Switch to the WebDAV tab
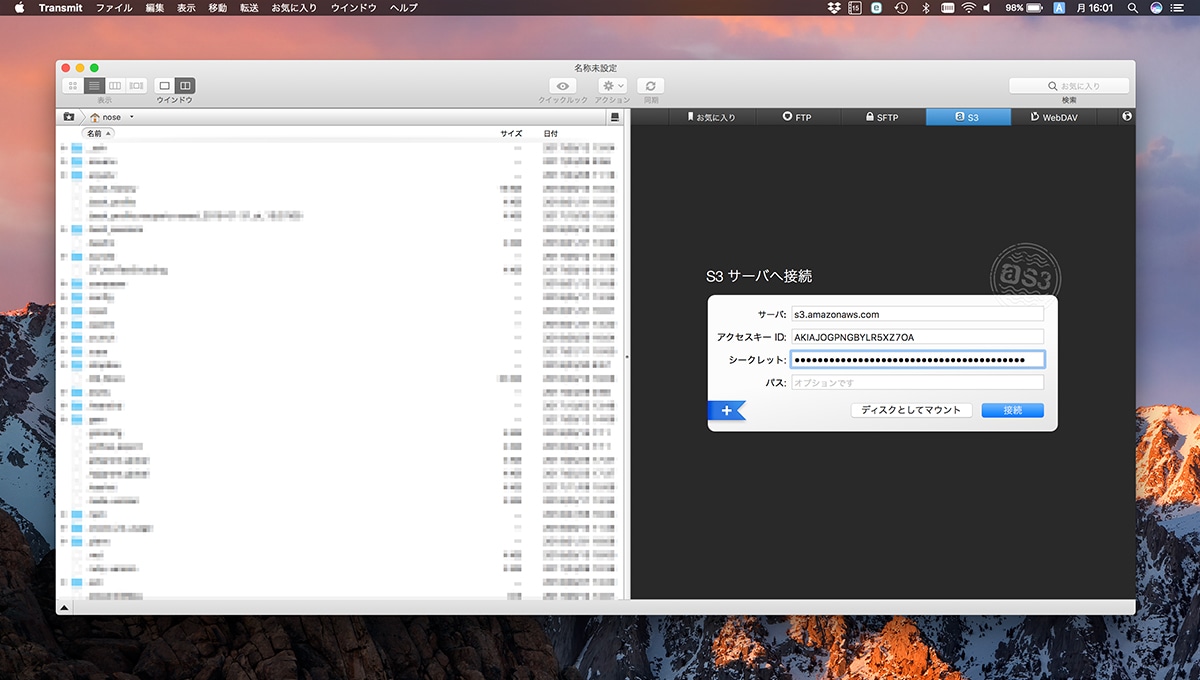Screen dimensions: 1200x680 point(1053,117)
